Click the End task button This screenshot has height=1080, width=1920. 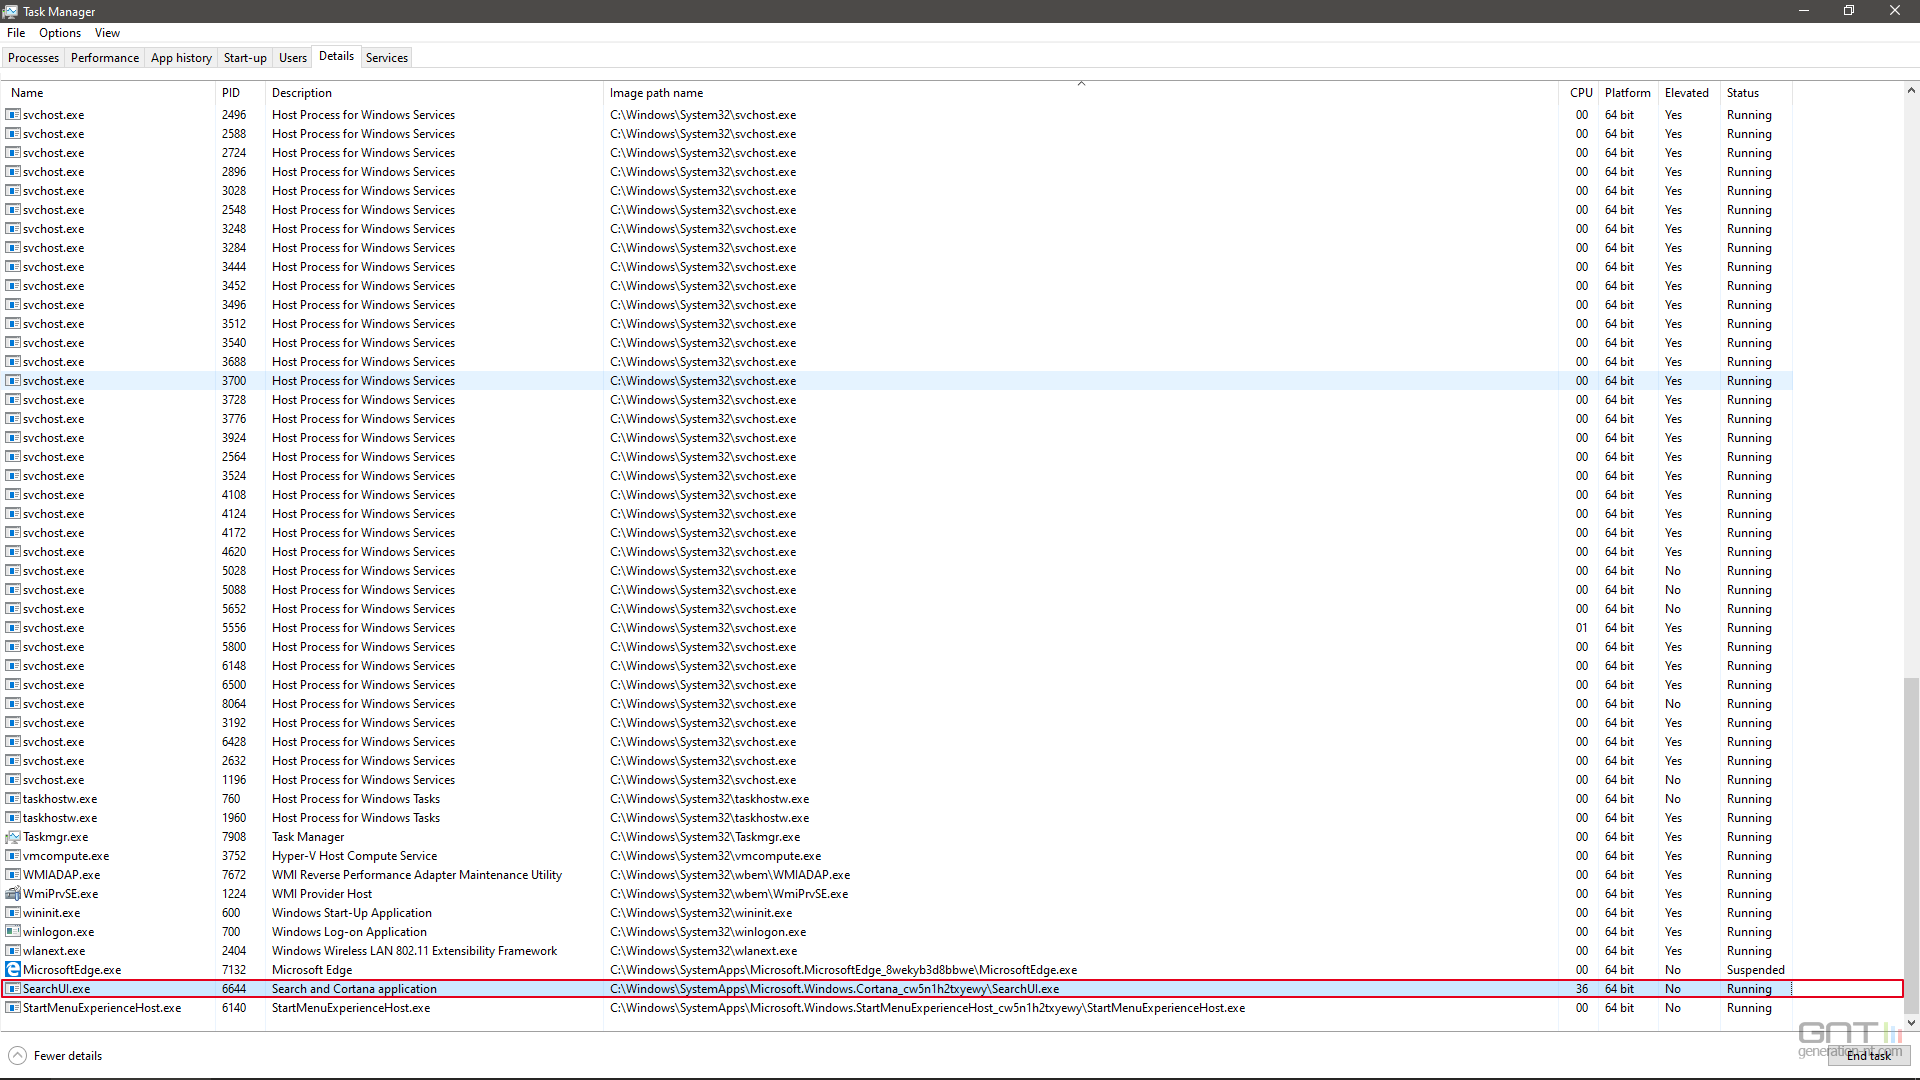1868,1056
